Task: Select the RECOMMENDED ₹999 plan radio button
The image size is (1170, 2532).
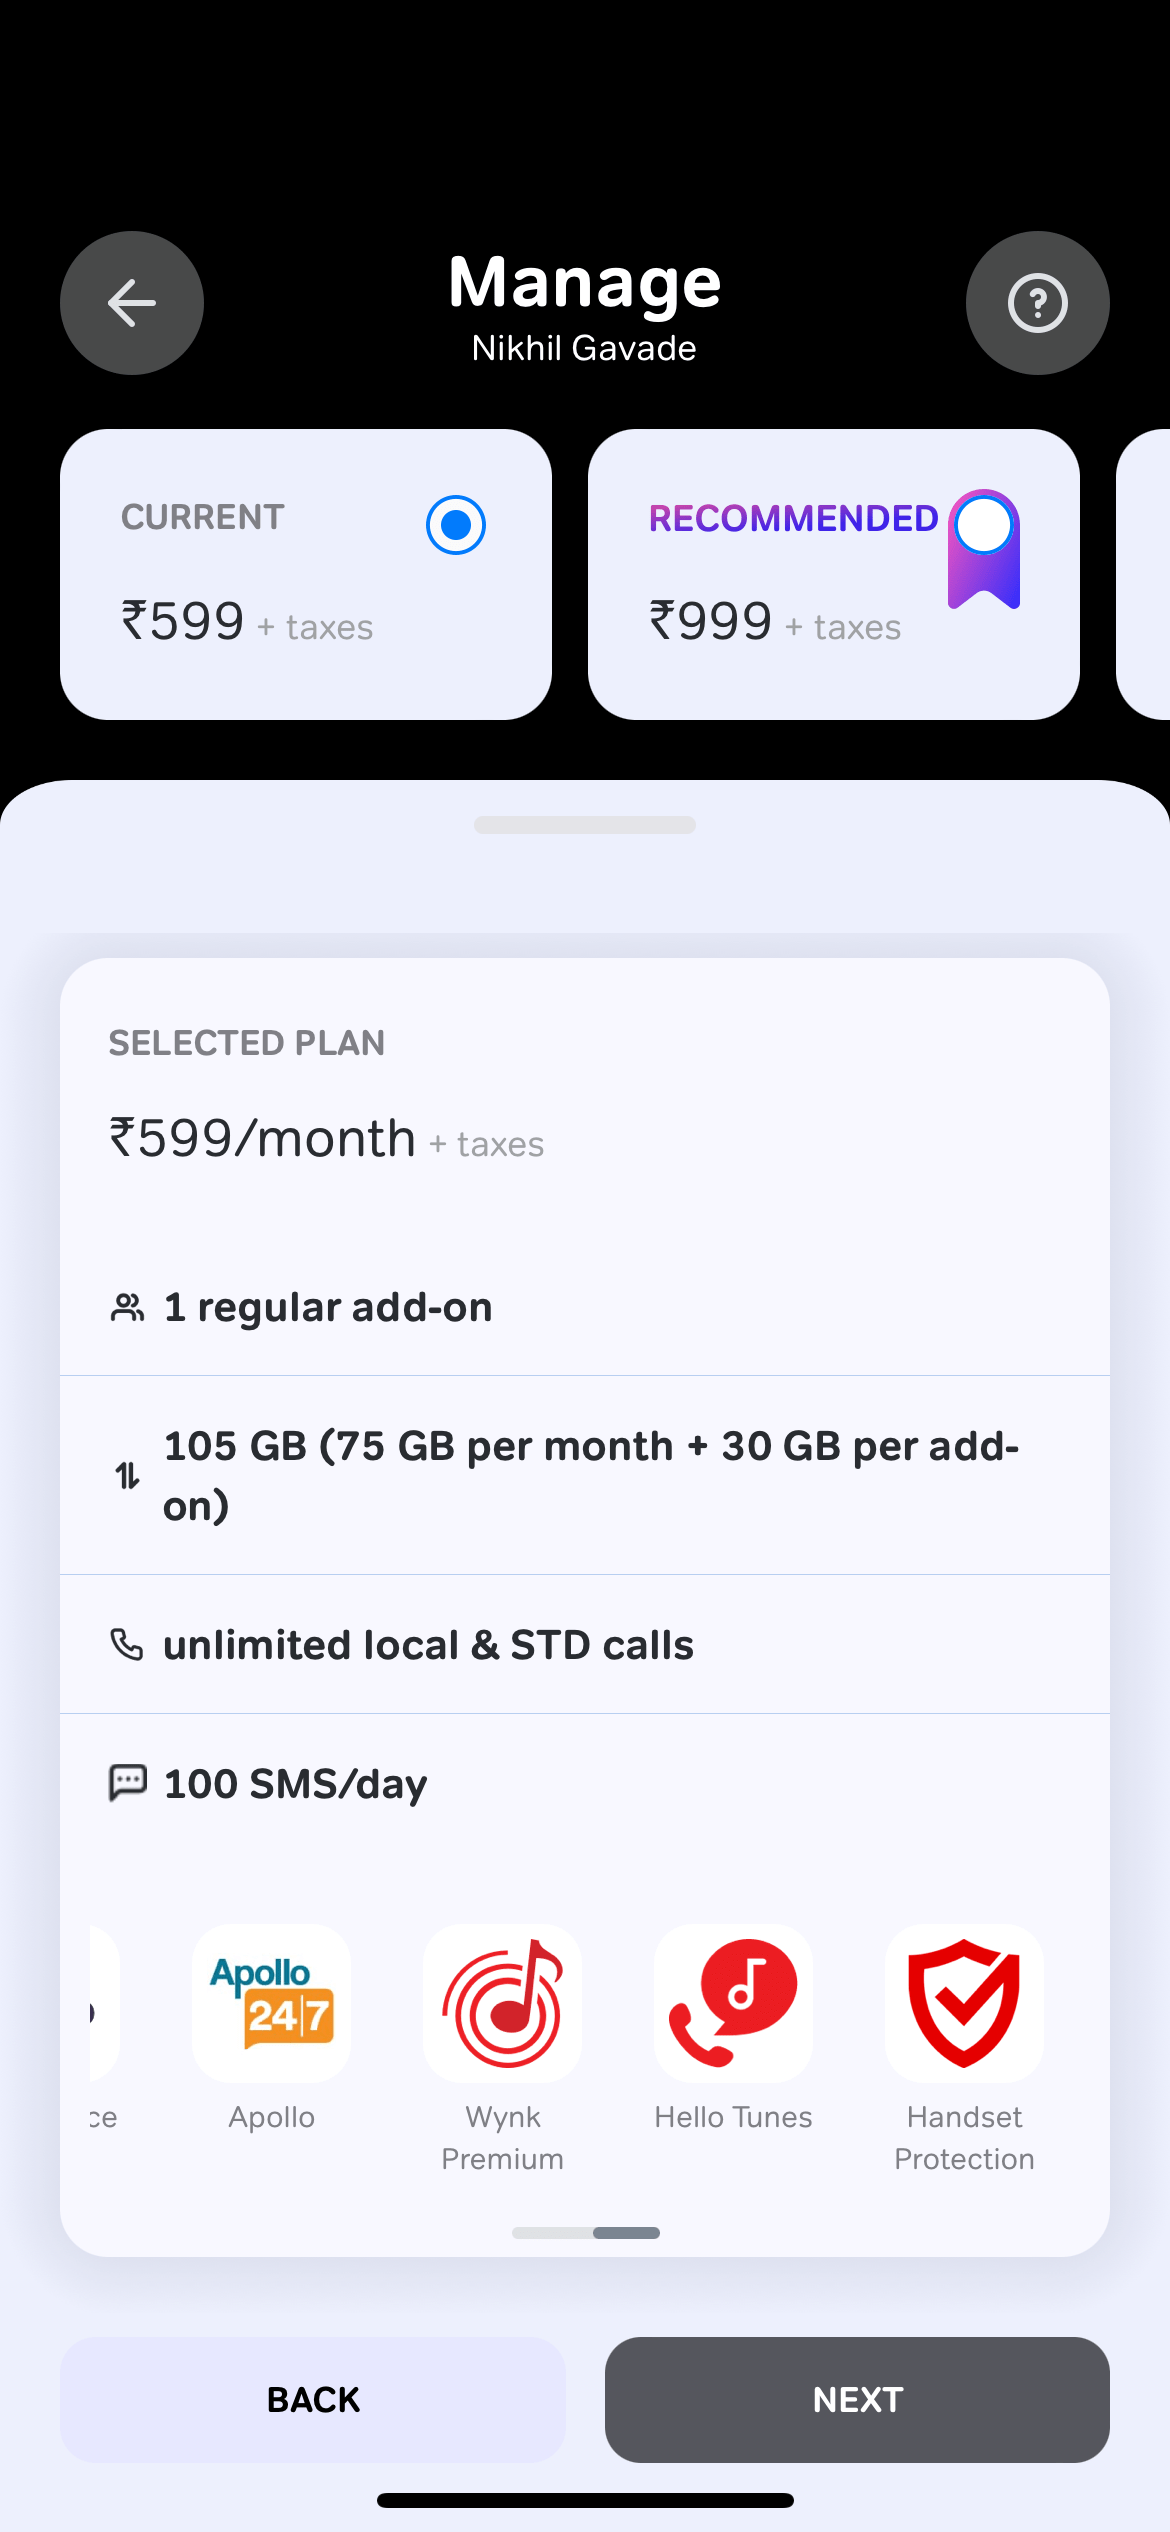Action: (x=982, y=523)
